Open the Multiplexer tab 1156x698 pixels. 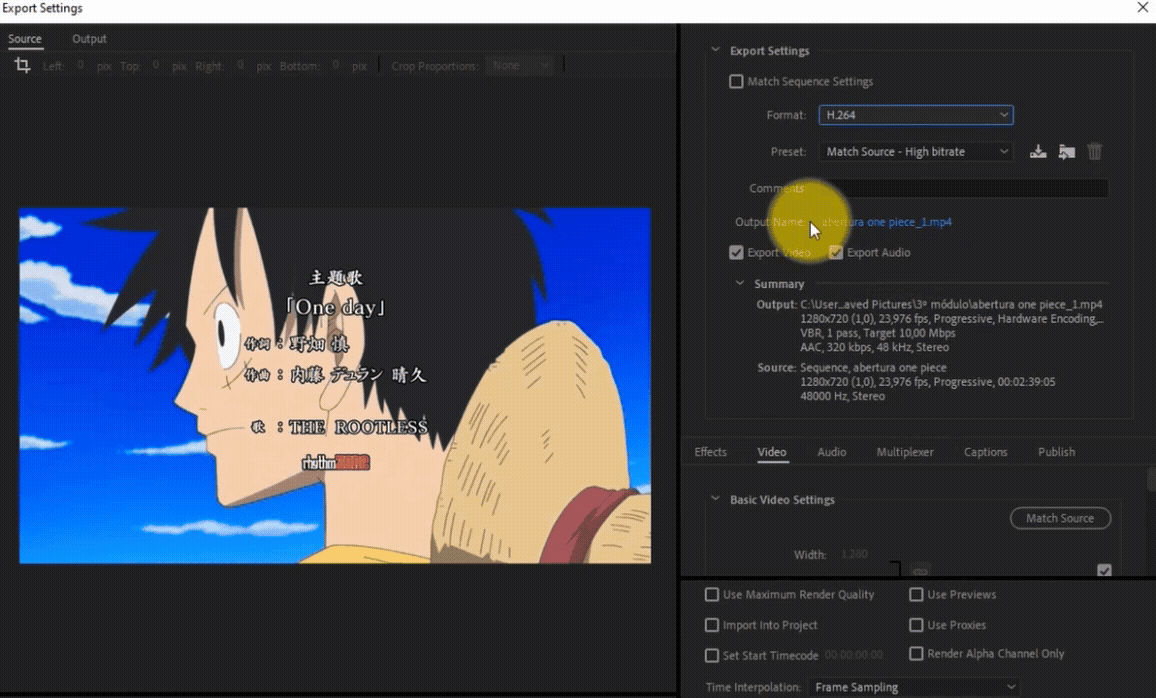(904, 452)
